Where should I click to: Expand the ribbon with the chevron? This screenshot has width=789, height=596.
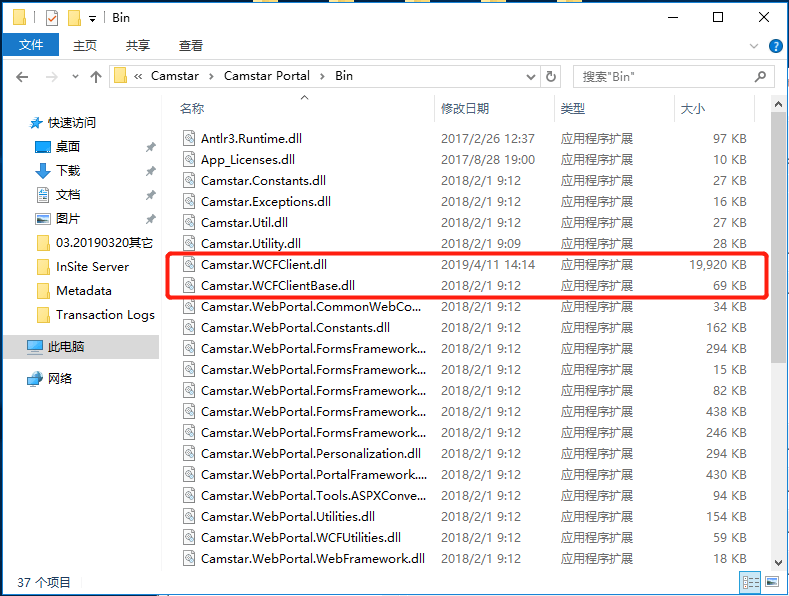755,46
